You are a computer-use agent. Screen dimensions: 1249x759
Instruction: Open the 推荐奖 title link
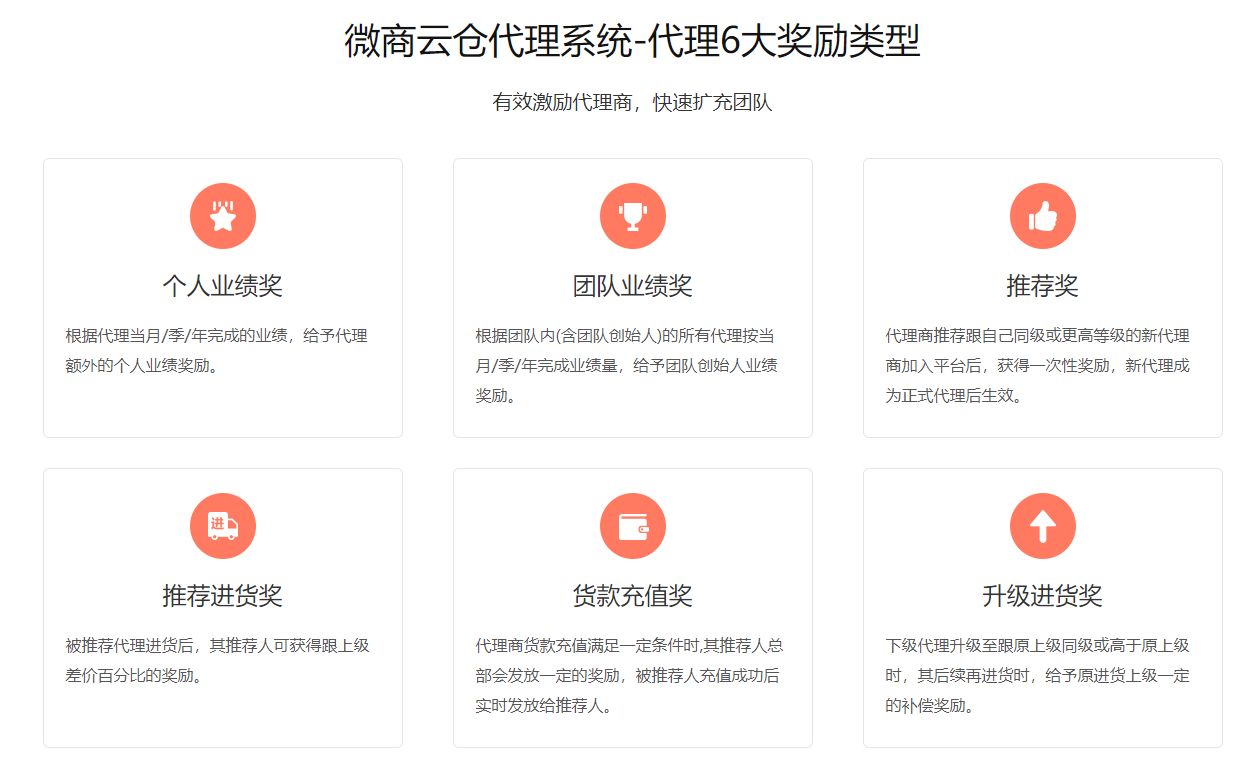click(x=1042, y=284)
